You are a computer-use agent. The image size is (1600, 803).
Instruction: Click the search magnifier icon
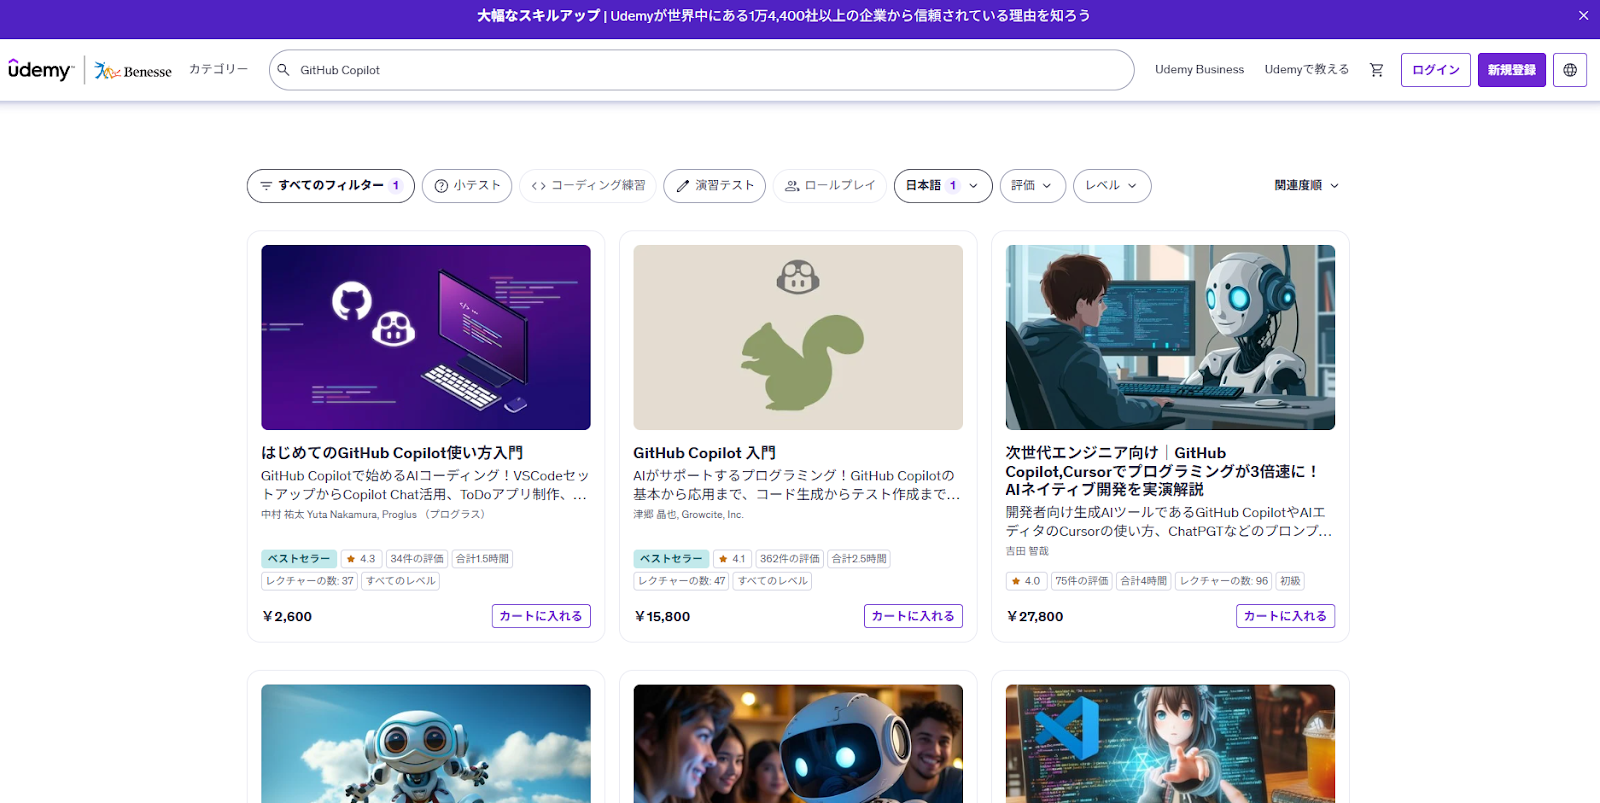tap(283, 70)
